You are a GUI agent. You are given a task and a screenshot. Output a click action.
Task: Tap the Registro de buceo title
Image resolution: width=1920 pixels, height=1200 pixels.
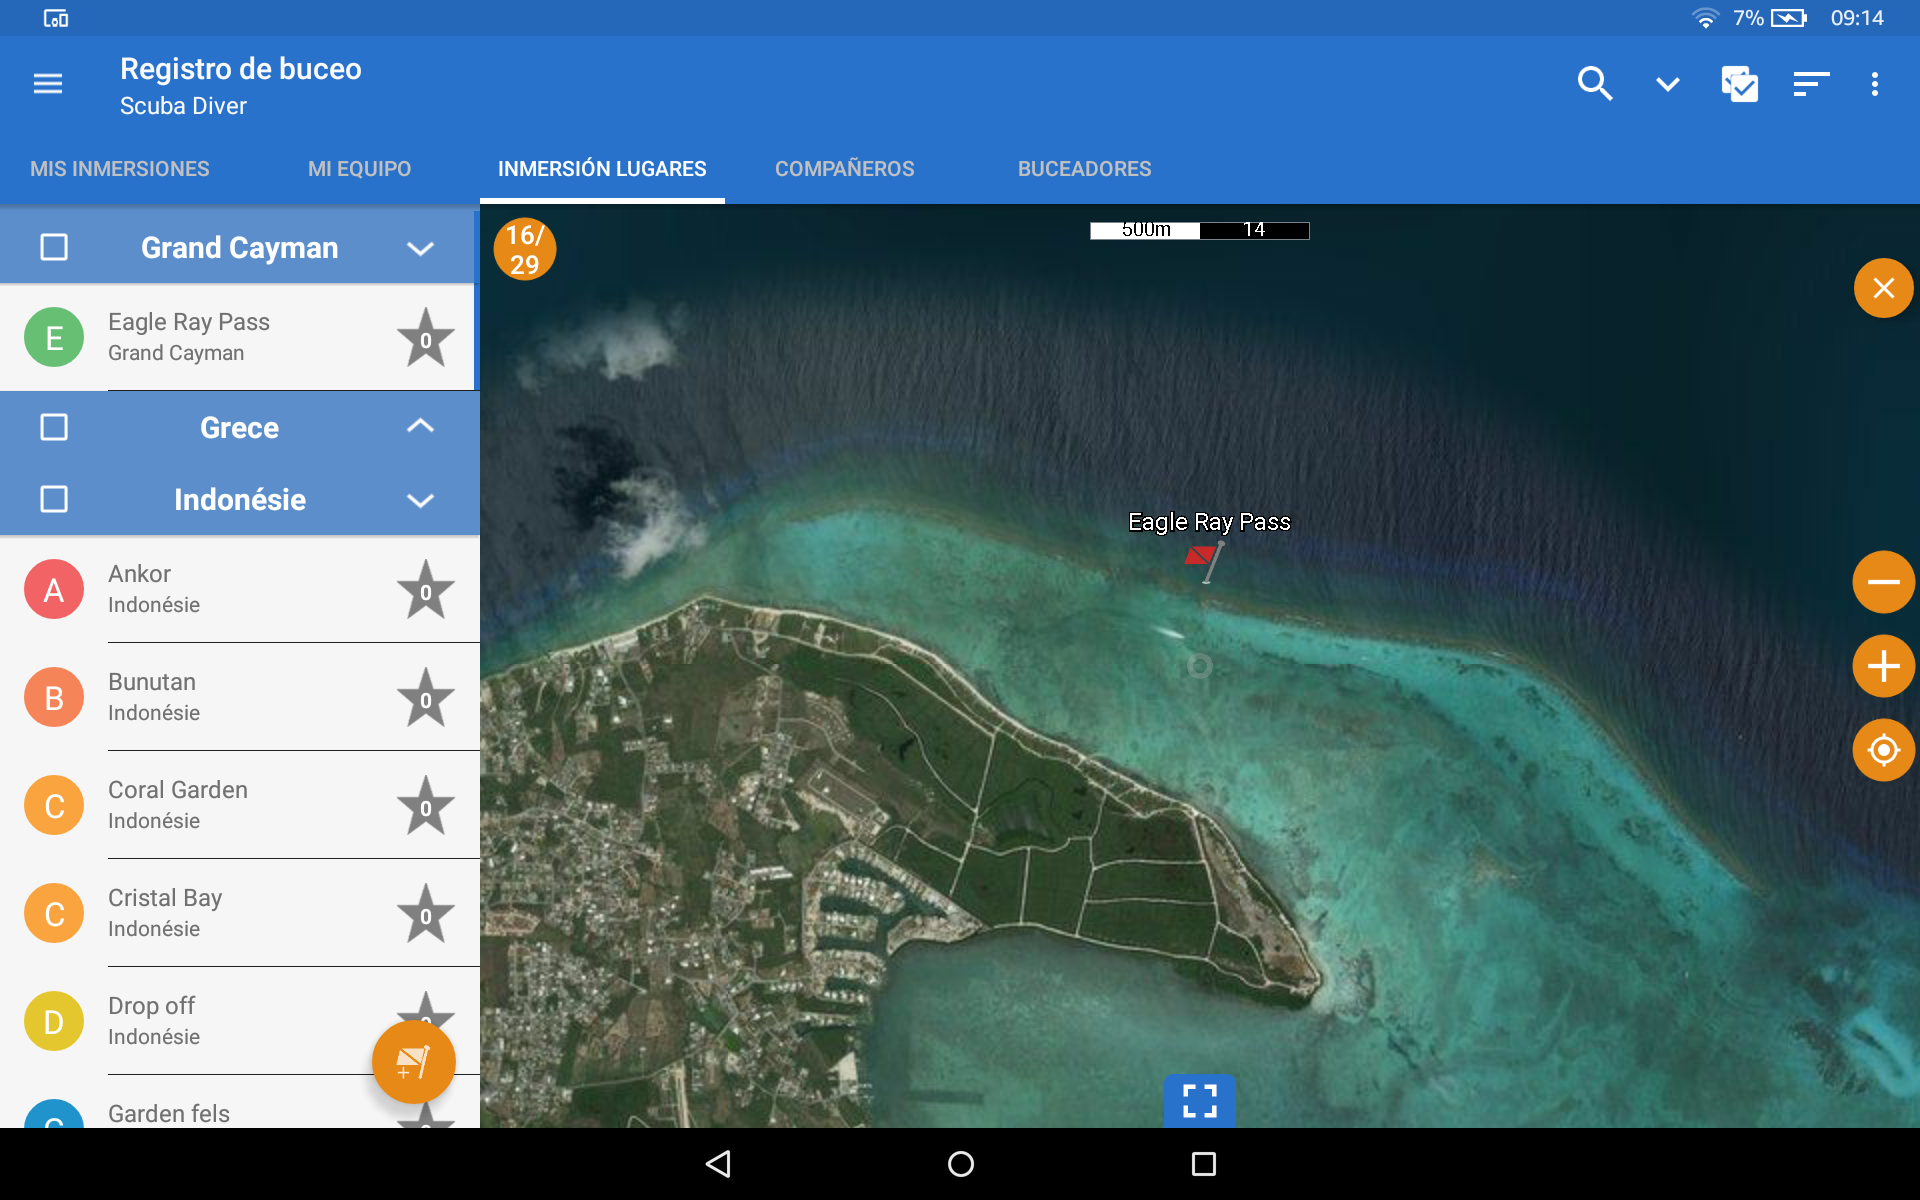241,69
